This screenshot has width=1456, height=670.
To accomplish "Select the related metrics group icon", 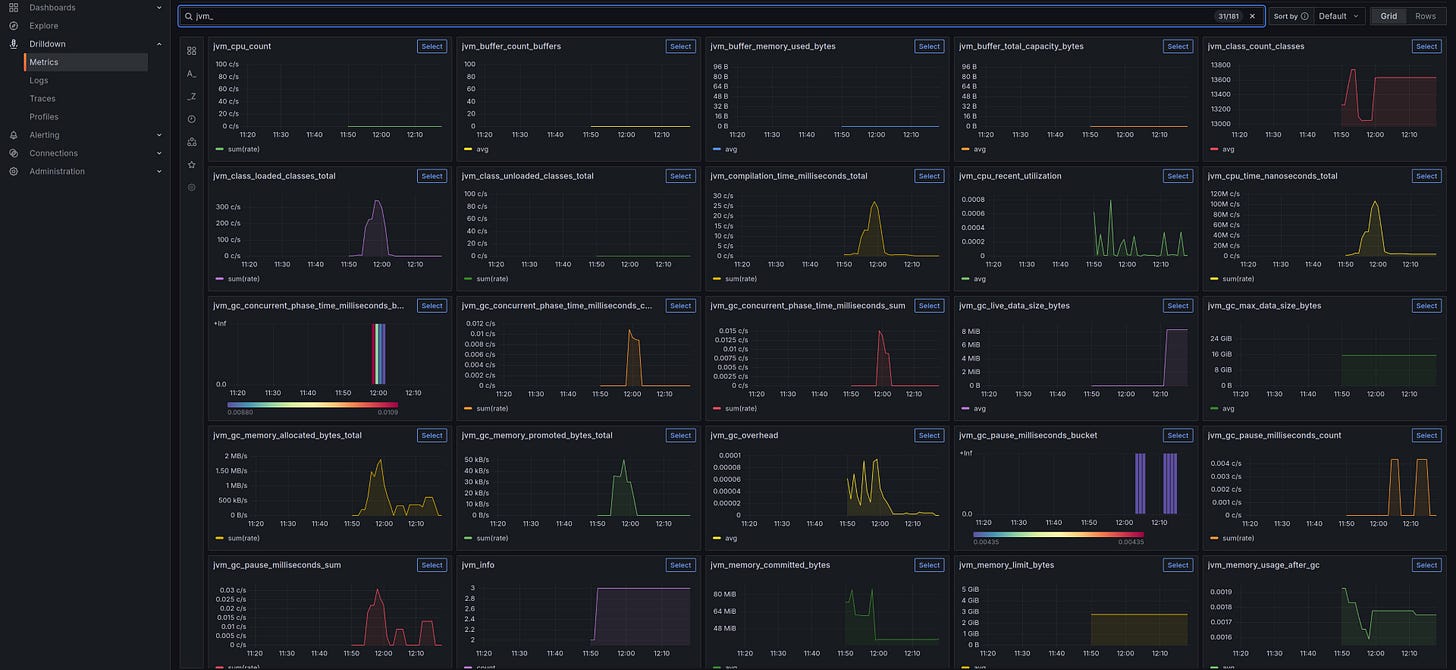I will [191, 140].
